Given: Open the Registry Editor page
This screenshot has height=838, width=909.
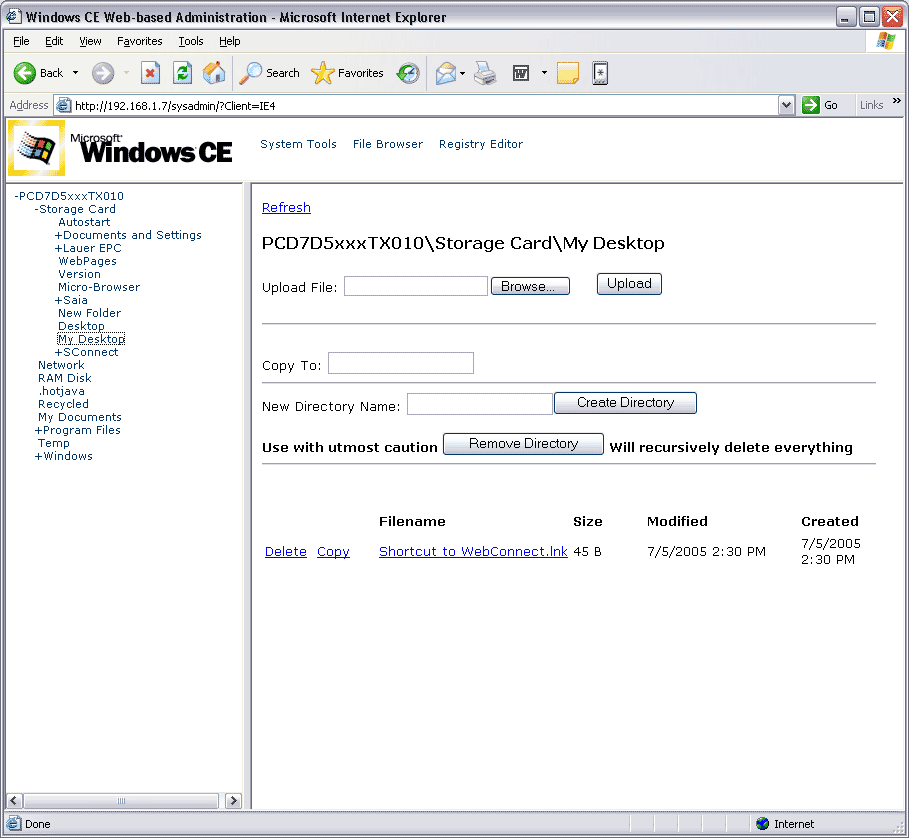Looking at the screenshot, I should point(481,144).
